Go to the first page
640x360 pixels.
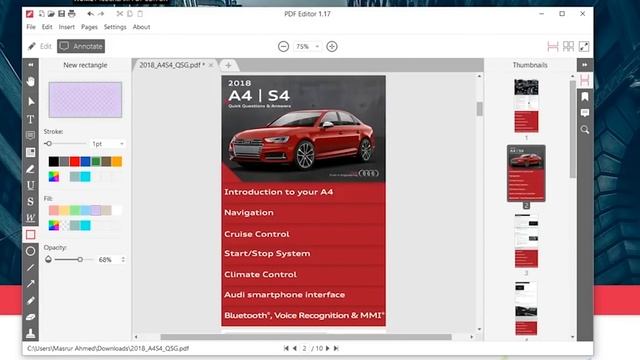tap(286, 348)
